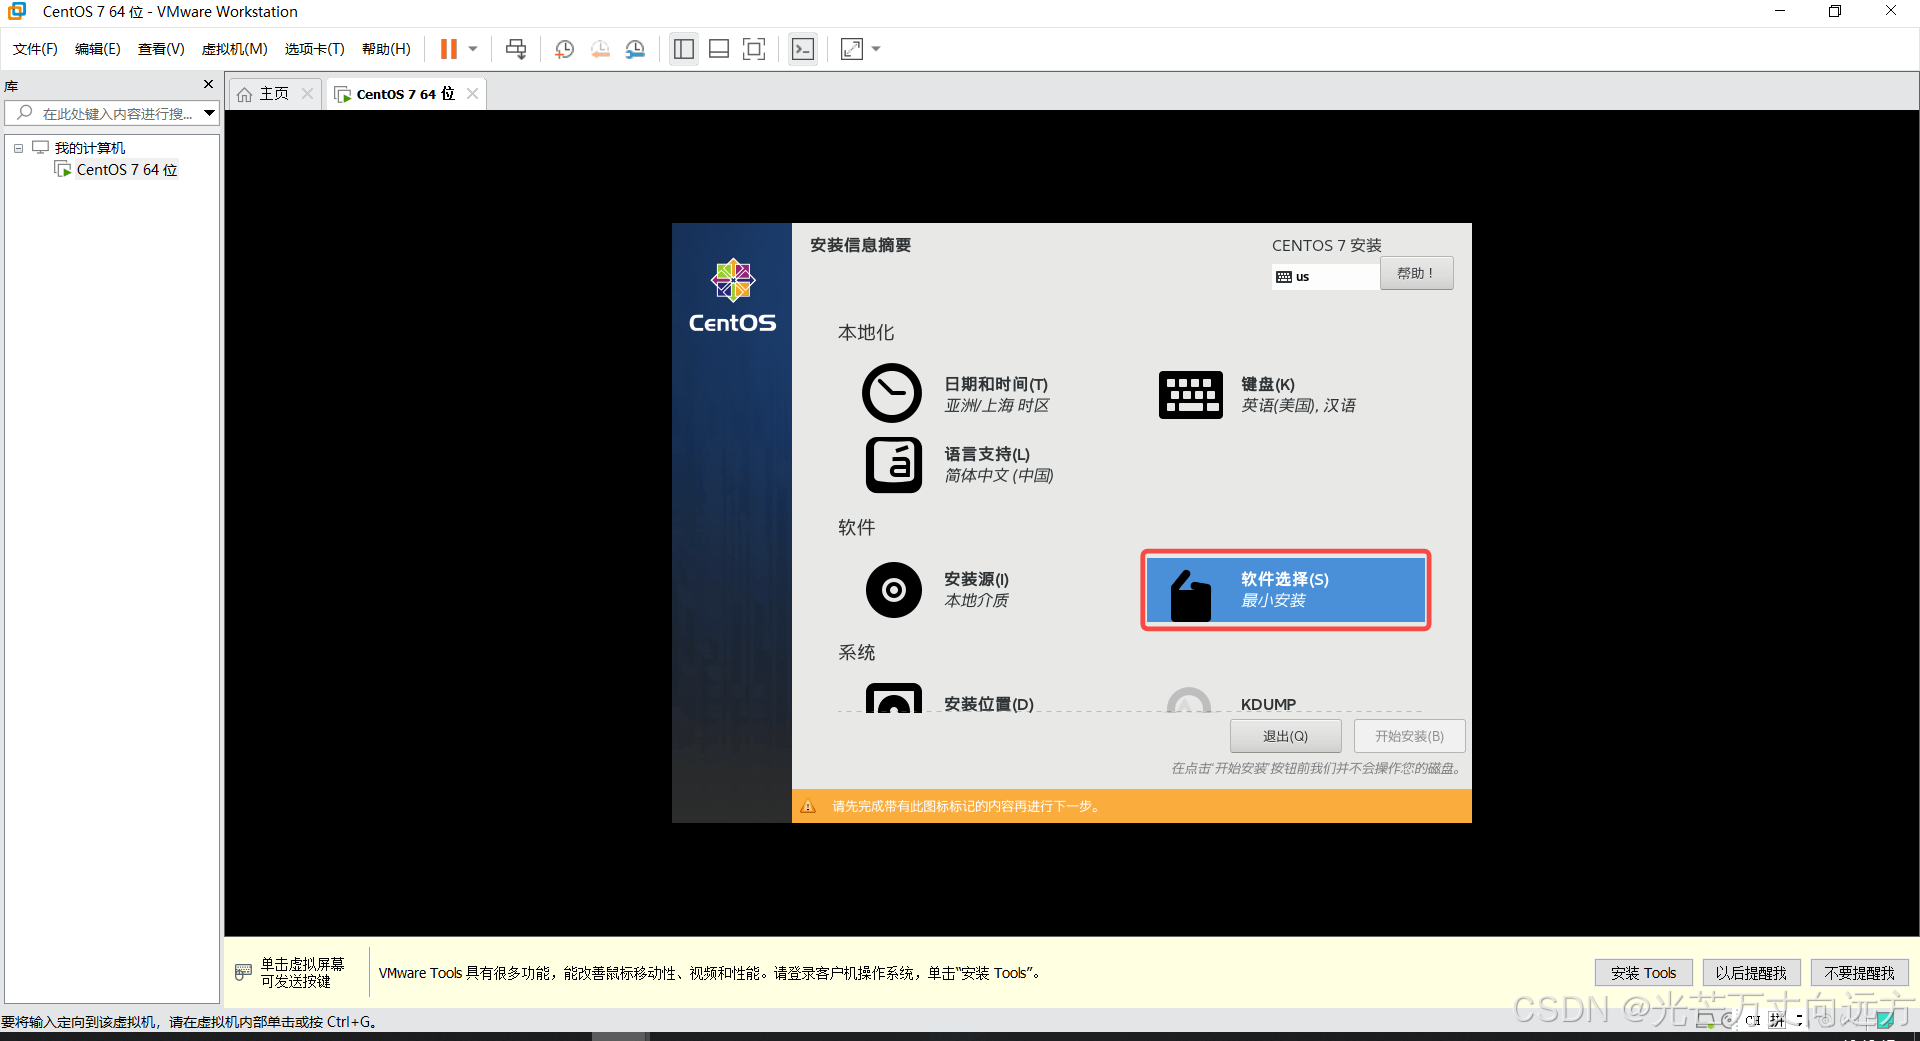Image resolution: width=1920 pixels, height=1041 pixels.
Task: Open the 编辑(E) menu
Action: point(98,49)
